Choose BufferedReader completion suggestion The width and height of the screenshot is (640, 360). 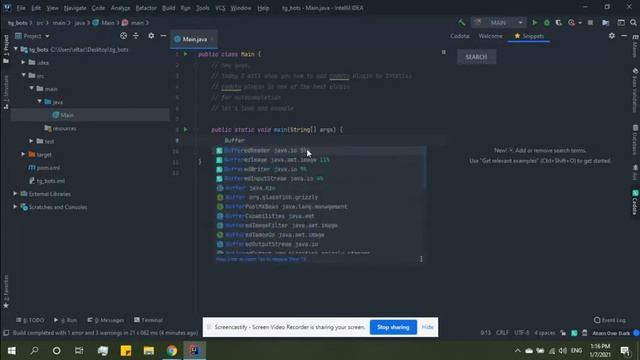pyautogui.click(x=320, y=151)
